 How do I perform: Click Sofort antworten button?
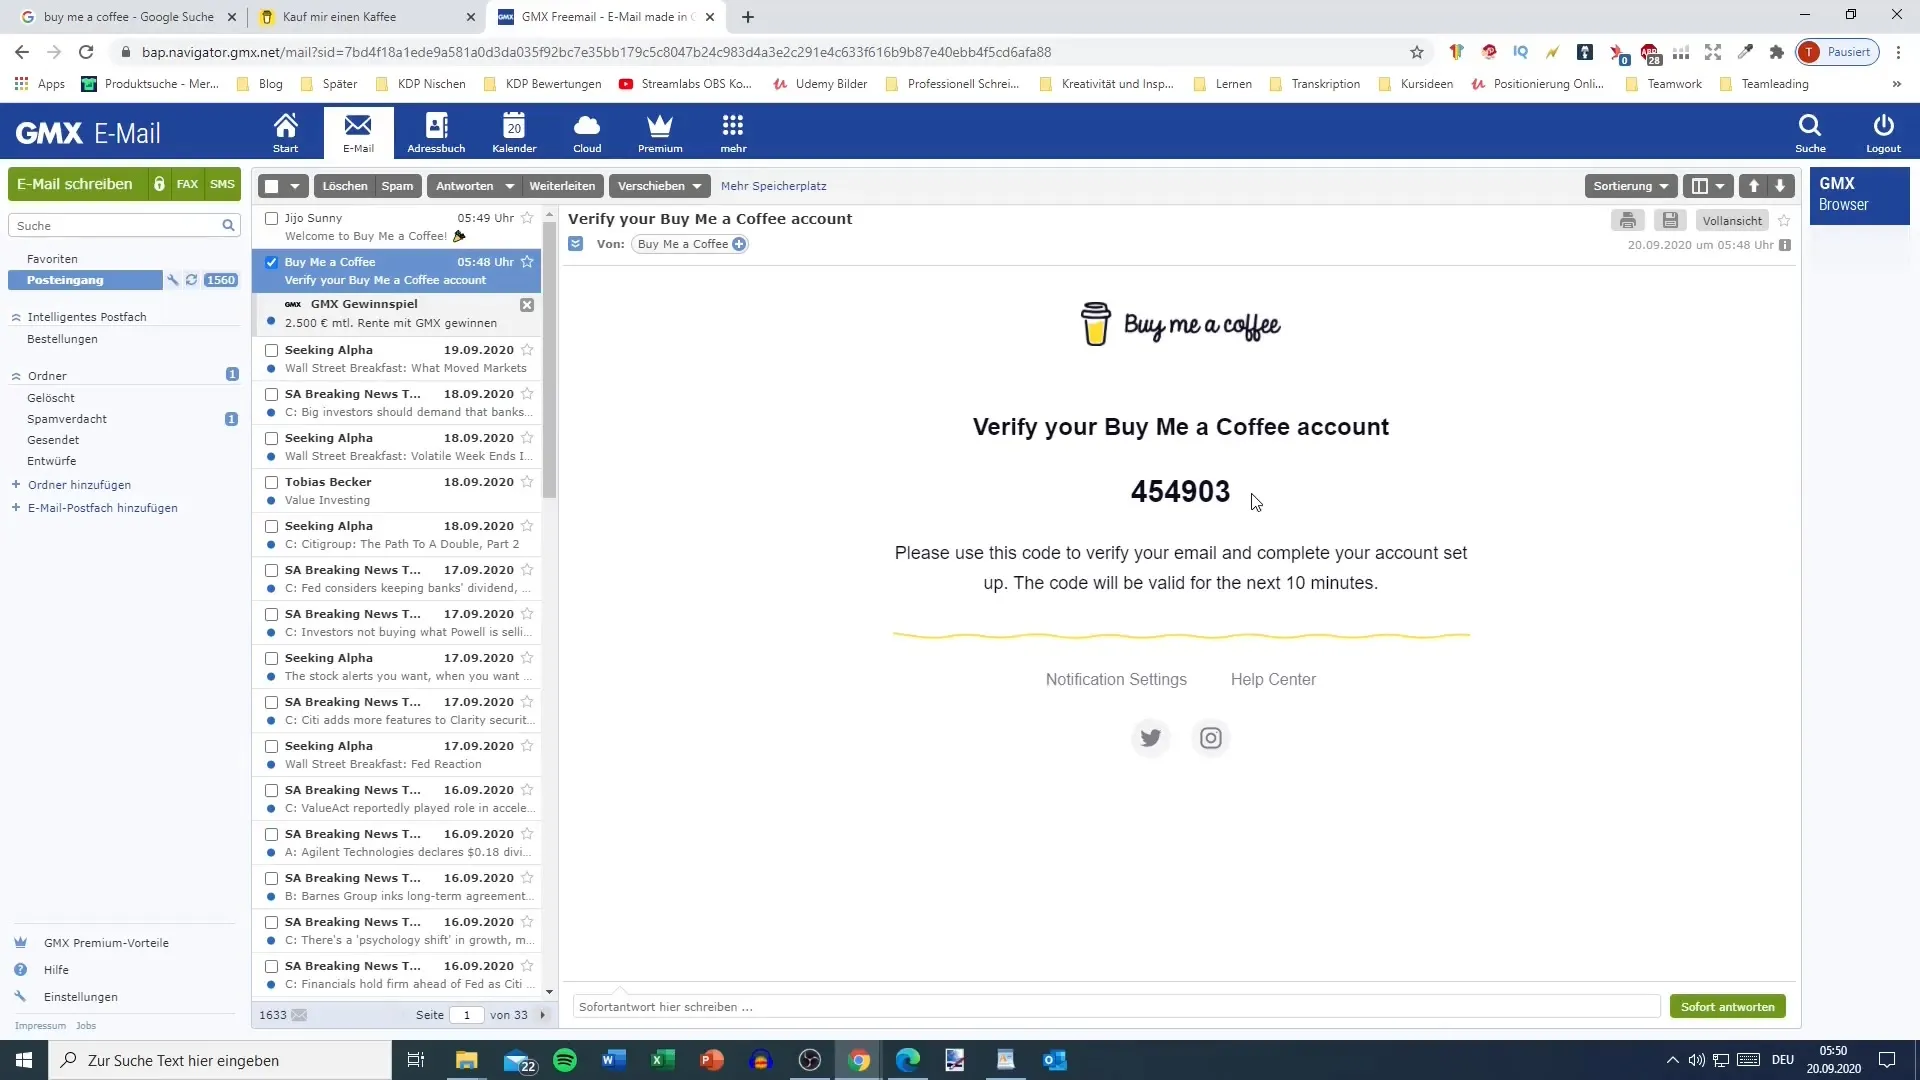(1727, 1007)
